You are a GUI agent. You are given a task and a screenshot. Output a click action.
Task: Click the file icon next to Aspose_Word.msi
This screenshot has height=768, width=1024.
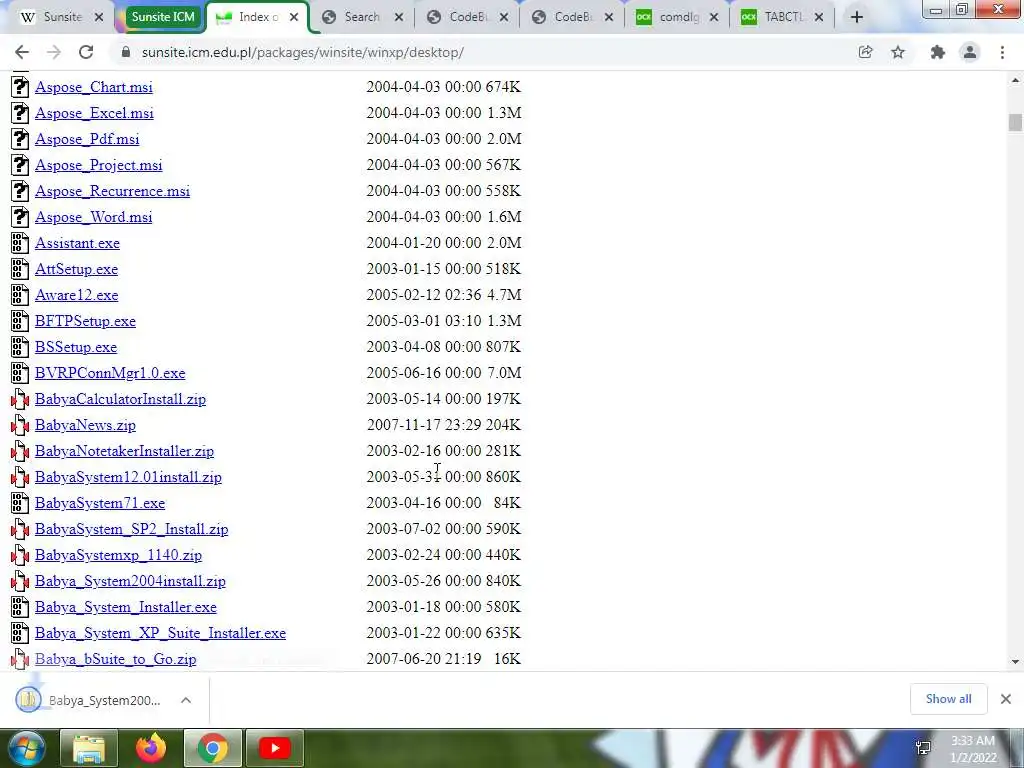(20, 217)
